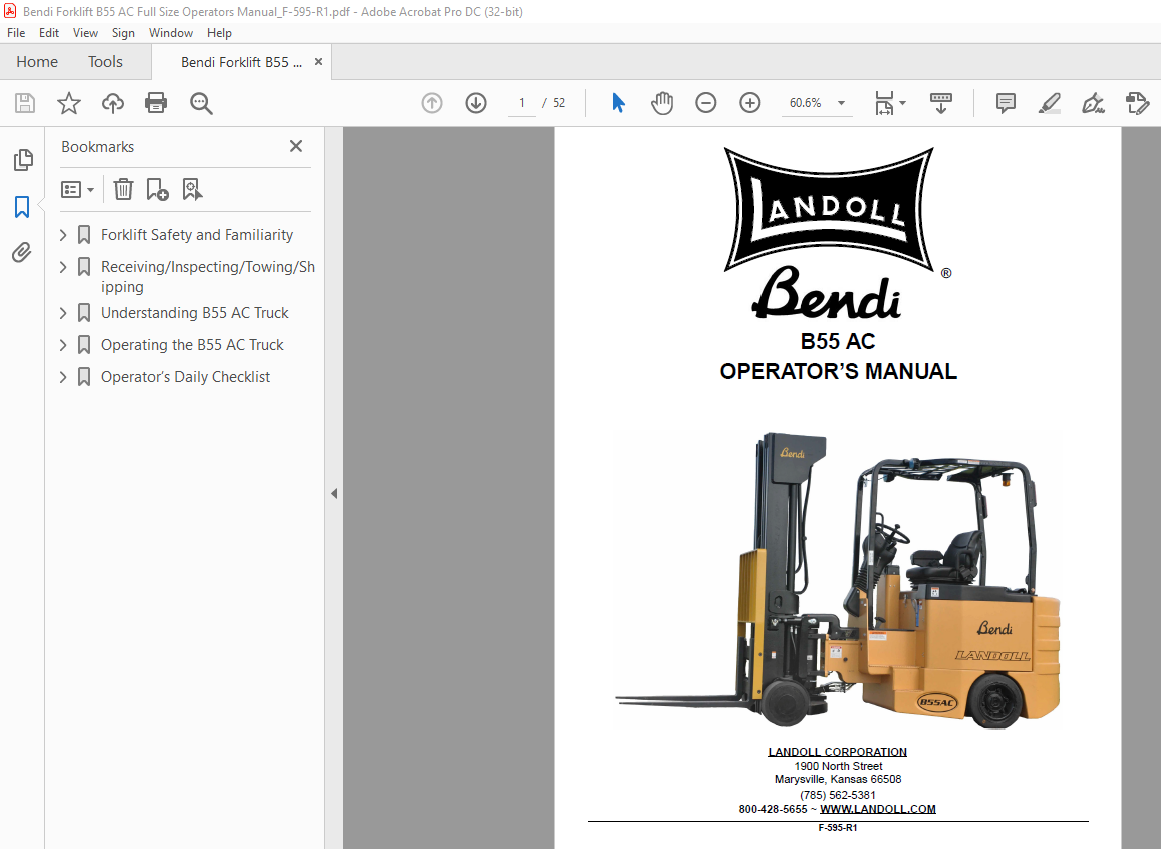Viewport: 1161px width, 849px height.
Task: Click the LANDOLL CORPORATION heading text
Action: [837, 752]
